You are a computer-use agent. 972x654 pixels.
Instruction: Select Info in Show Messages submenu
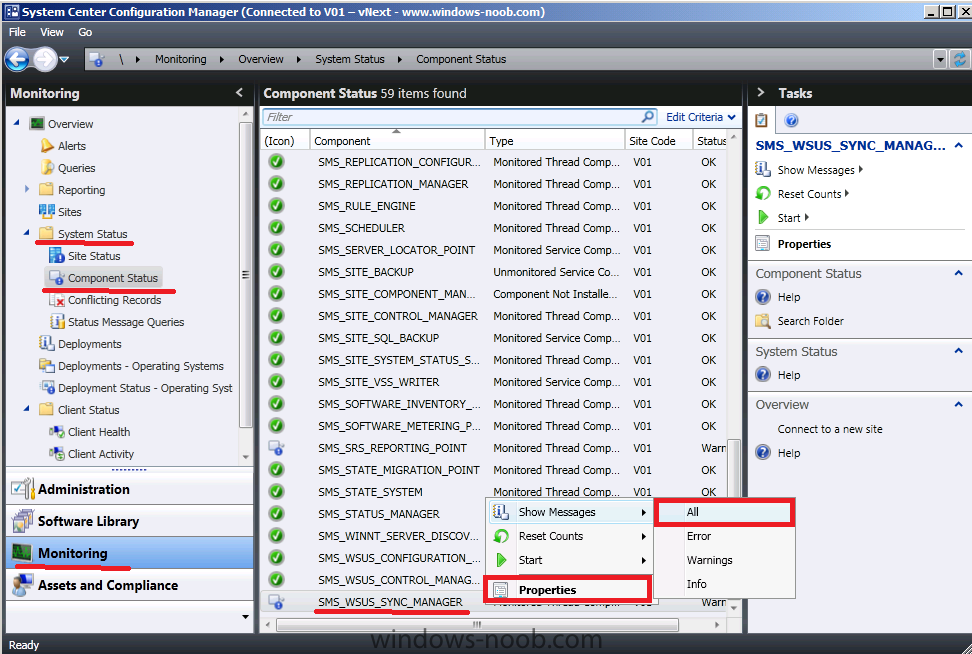click(x=724, y=584)
